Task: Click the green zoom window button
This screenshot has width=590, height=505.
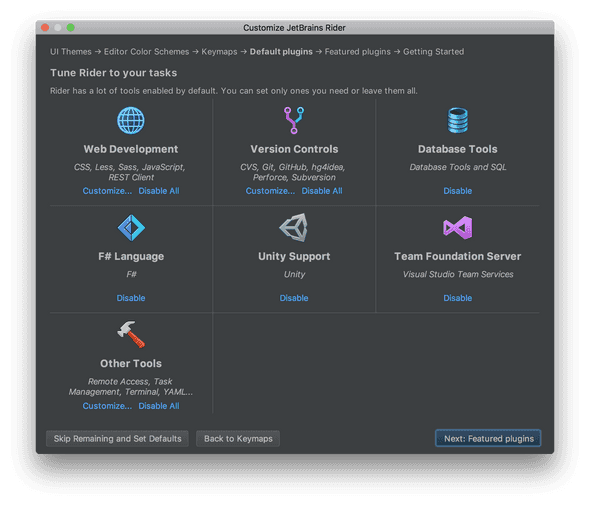Action: coord(70,27)
